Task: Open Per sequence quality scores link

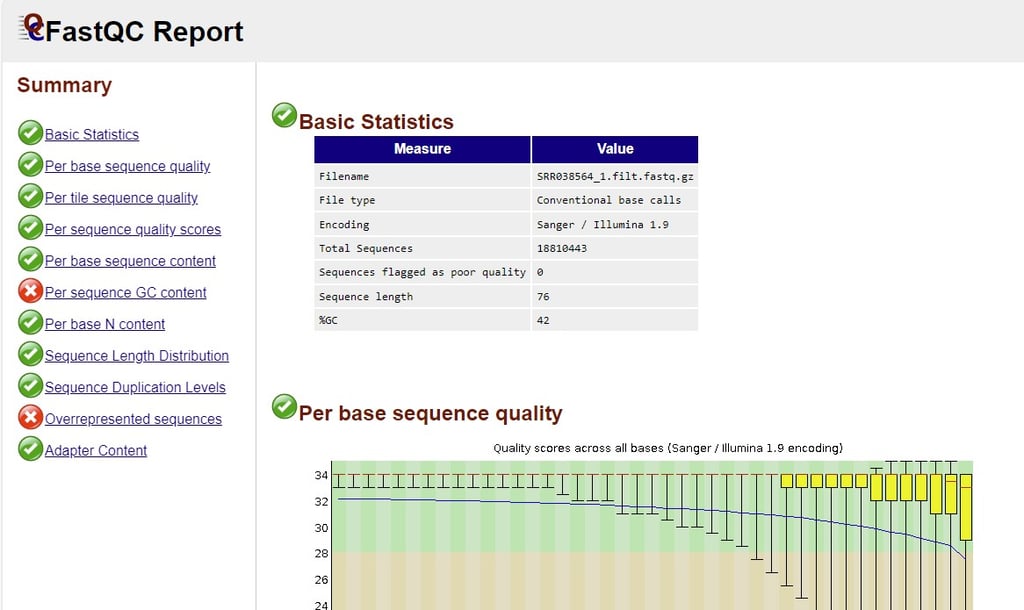Action: (133, 229)
